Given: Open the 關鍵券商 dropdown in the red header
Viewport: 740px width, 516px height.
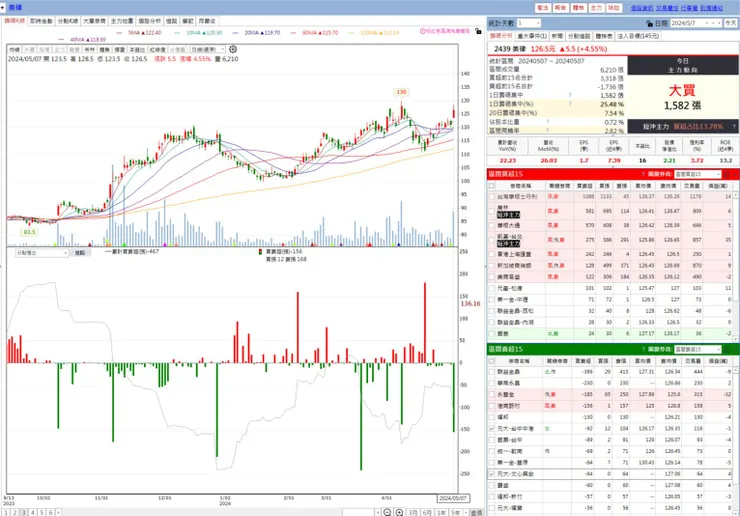Looking at the screenshot, I should pos(698,175).
